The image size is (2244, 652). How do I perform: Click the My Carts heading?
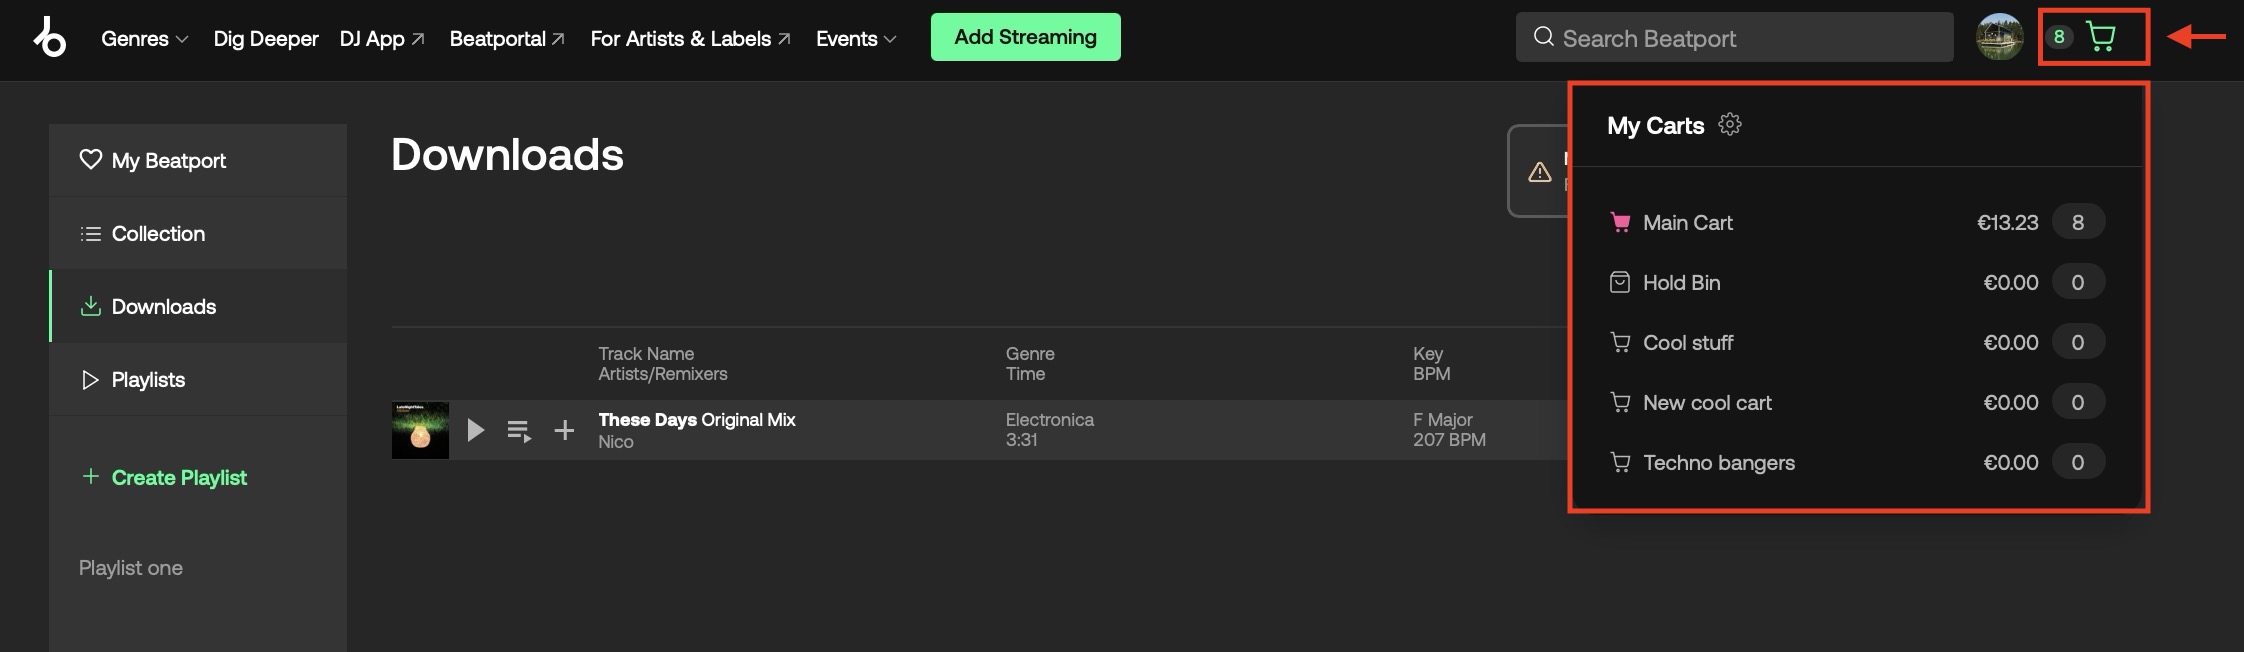point(1655,125)
